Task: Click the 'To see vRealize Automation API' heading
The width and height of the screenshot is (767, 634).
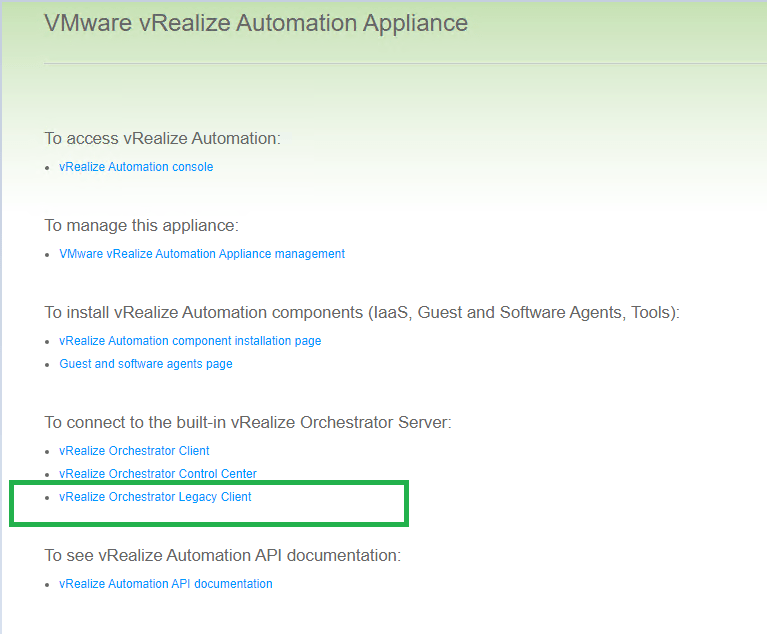Action: pyautogui.click(x=223, y=555)
